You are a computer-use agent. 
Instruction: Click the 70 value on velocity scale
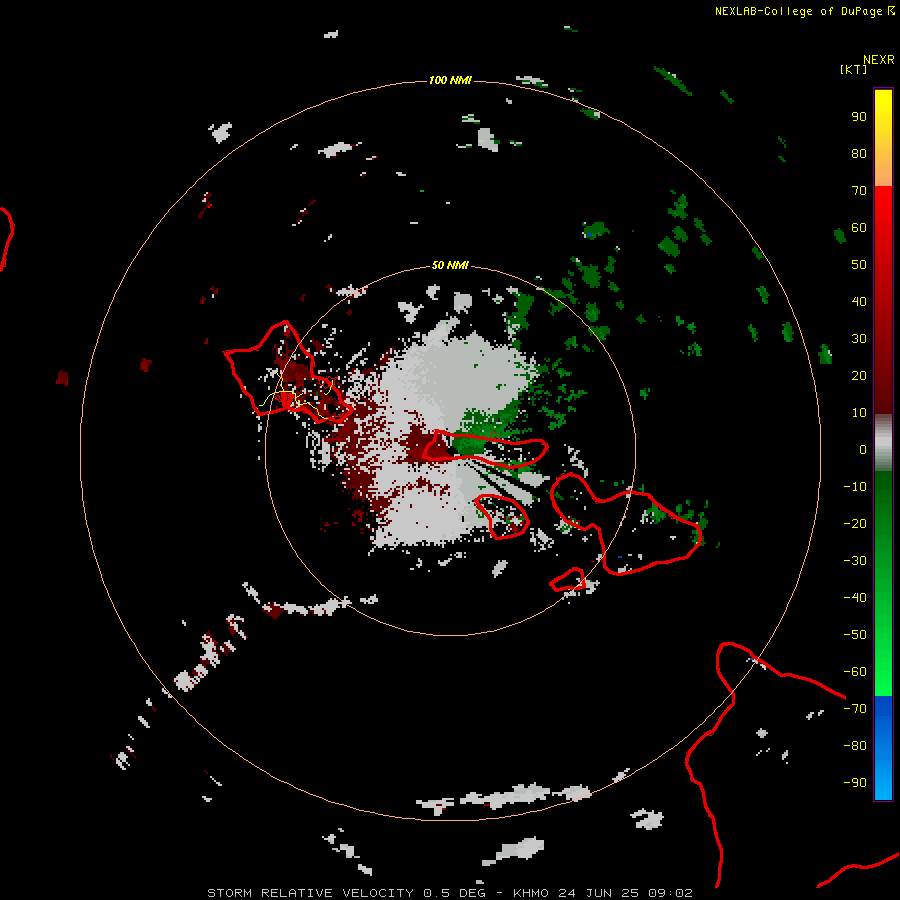(859, 191)
